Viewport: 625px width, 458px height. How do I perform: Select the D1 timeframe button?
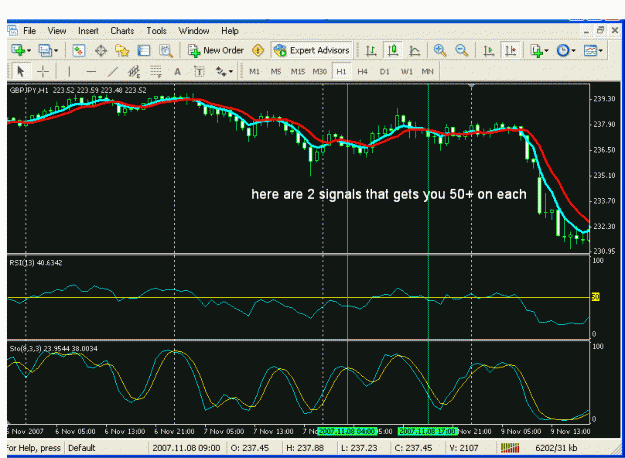(x=384, y=71)
